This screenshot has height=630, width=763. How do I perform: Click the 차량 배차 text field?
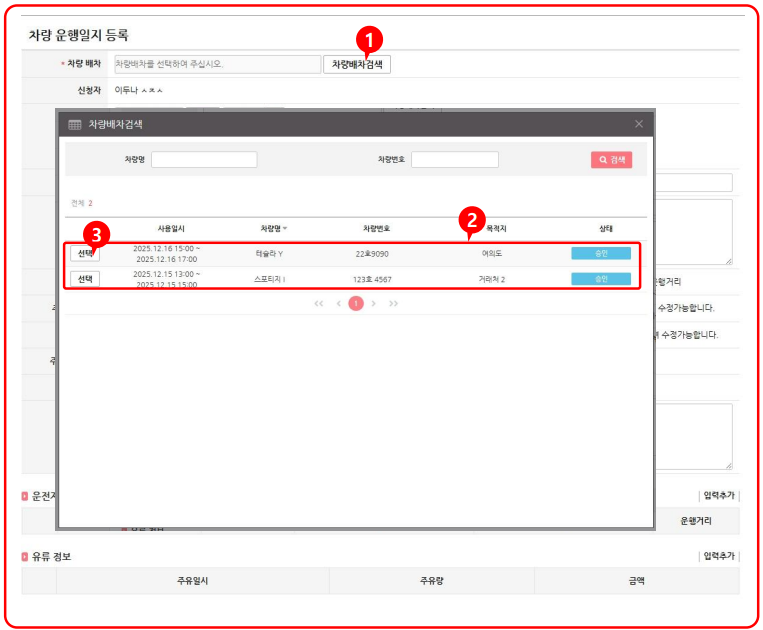click(217, 64)
